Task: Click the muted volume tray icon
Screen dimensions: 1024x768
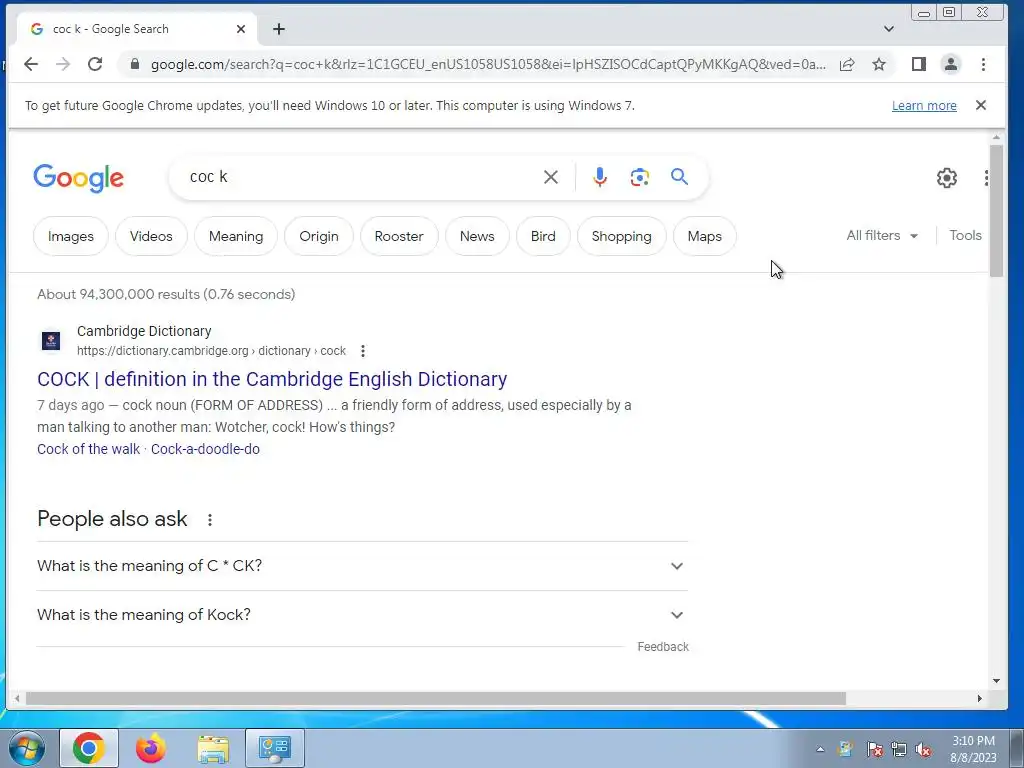Action: coord(923,750)
